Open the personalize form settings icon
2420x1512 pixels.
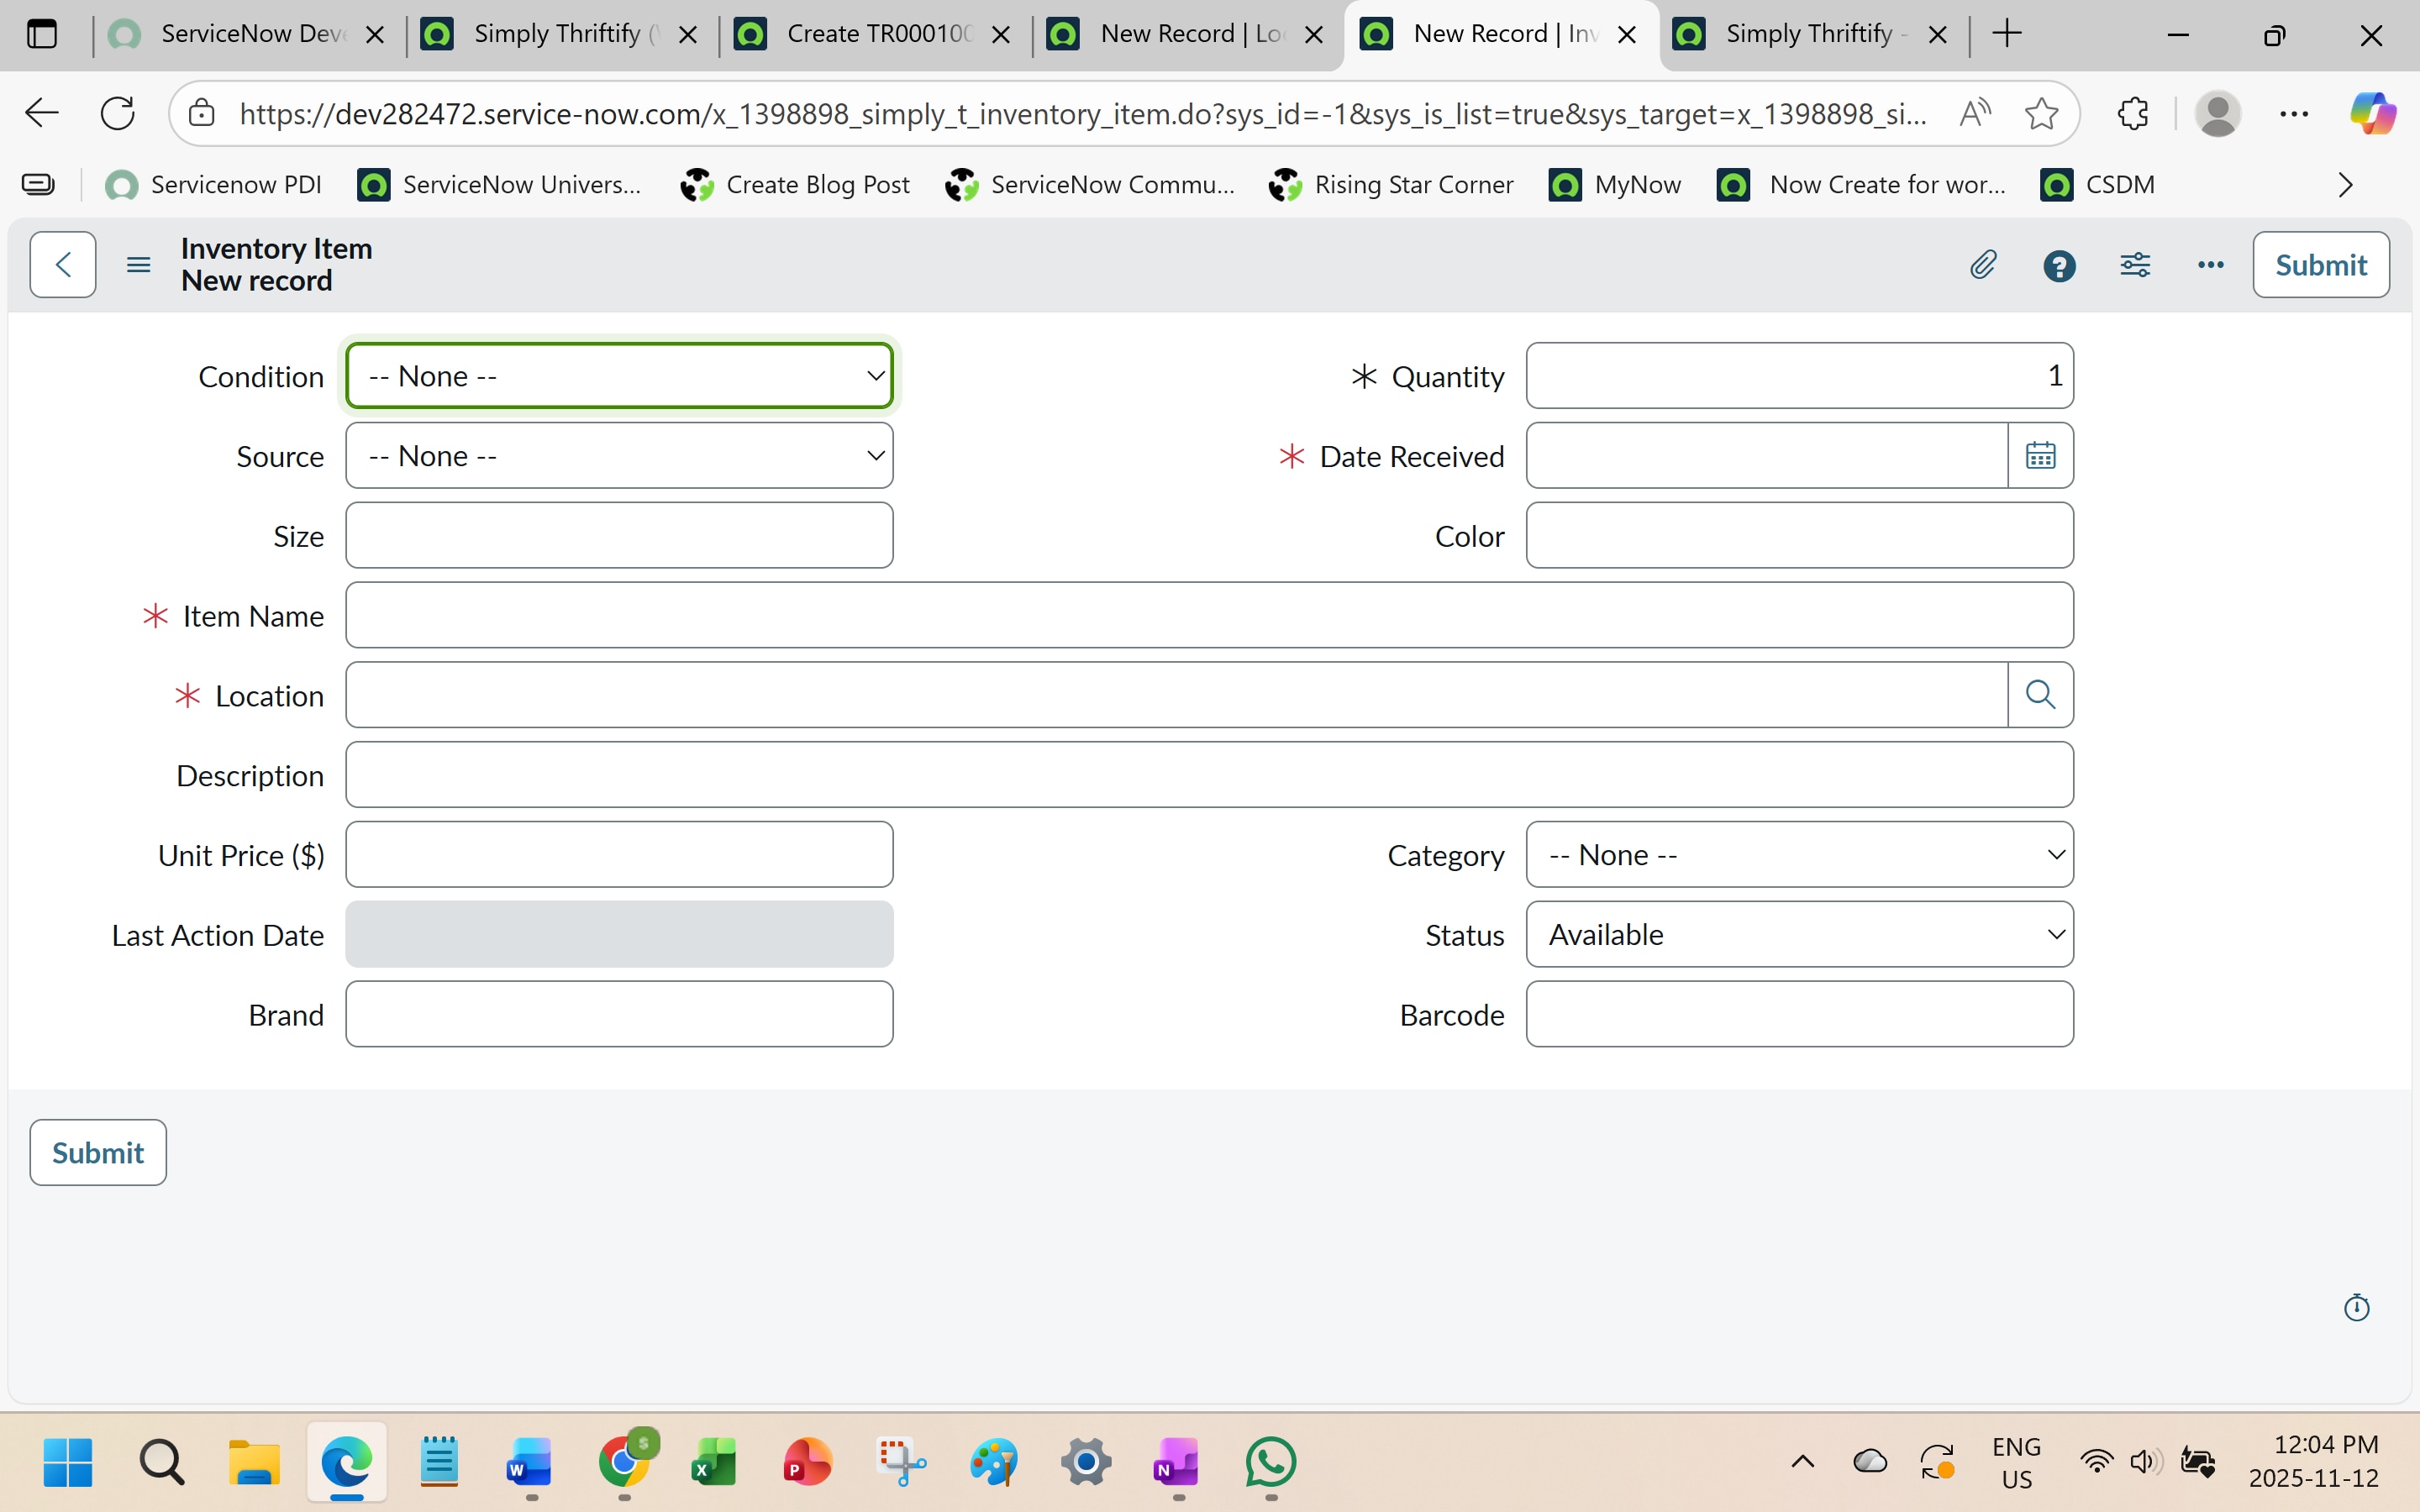[2135, 265]
